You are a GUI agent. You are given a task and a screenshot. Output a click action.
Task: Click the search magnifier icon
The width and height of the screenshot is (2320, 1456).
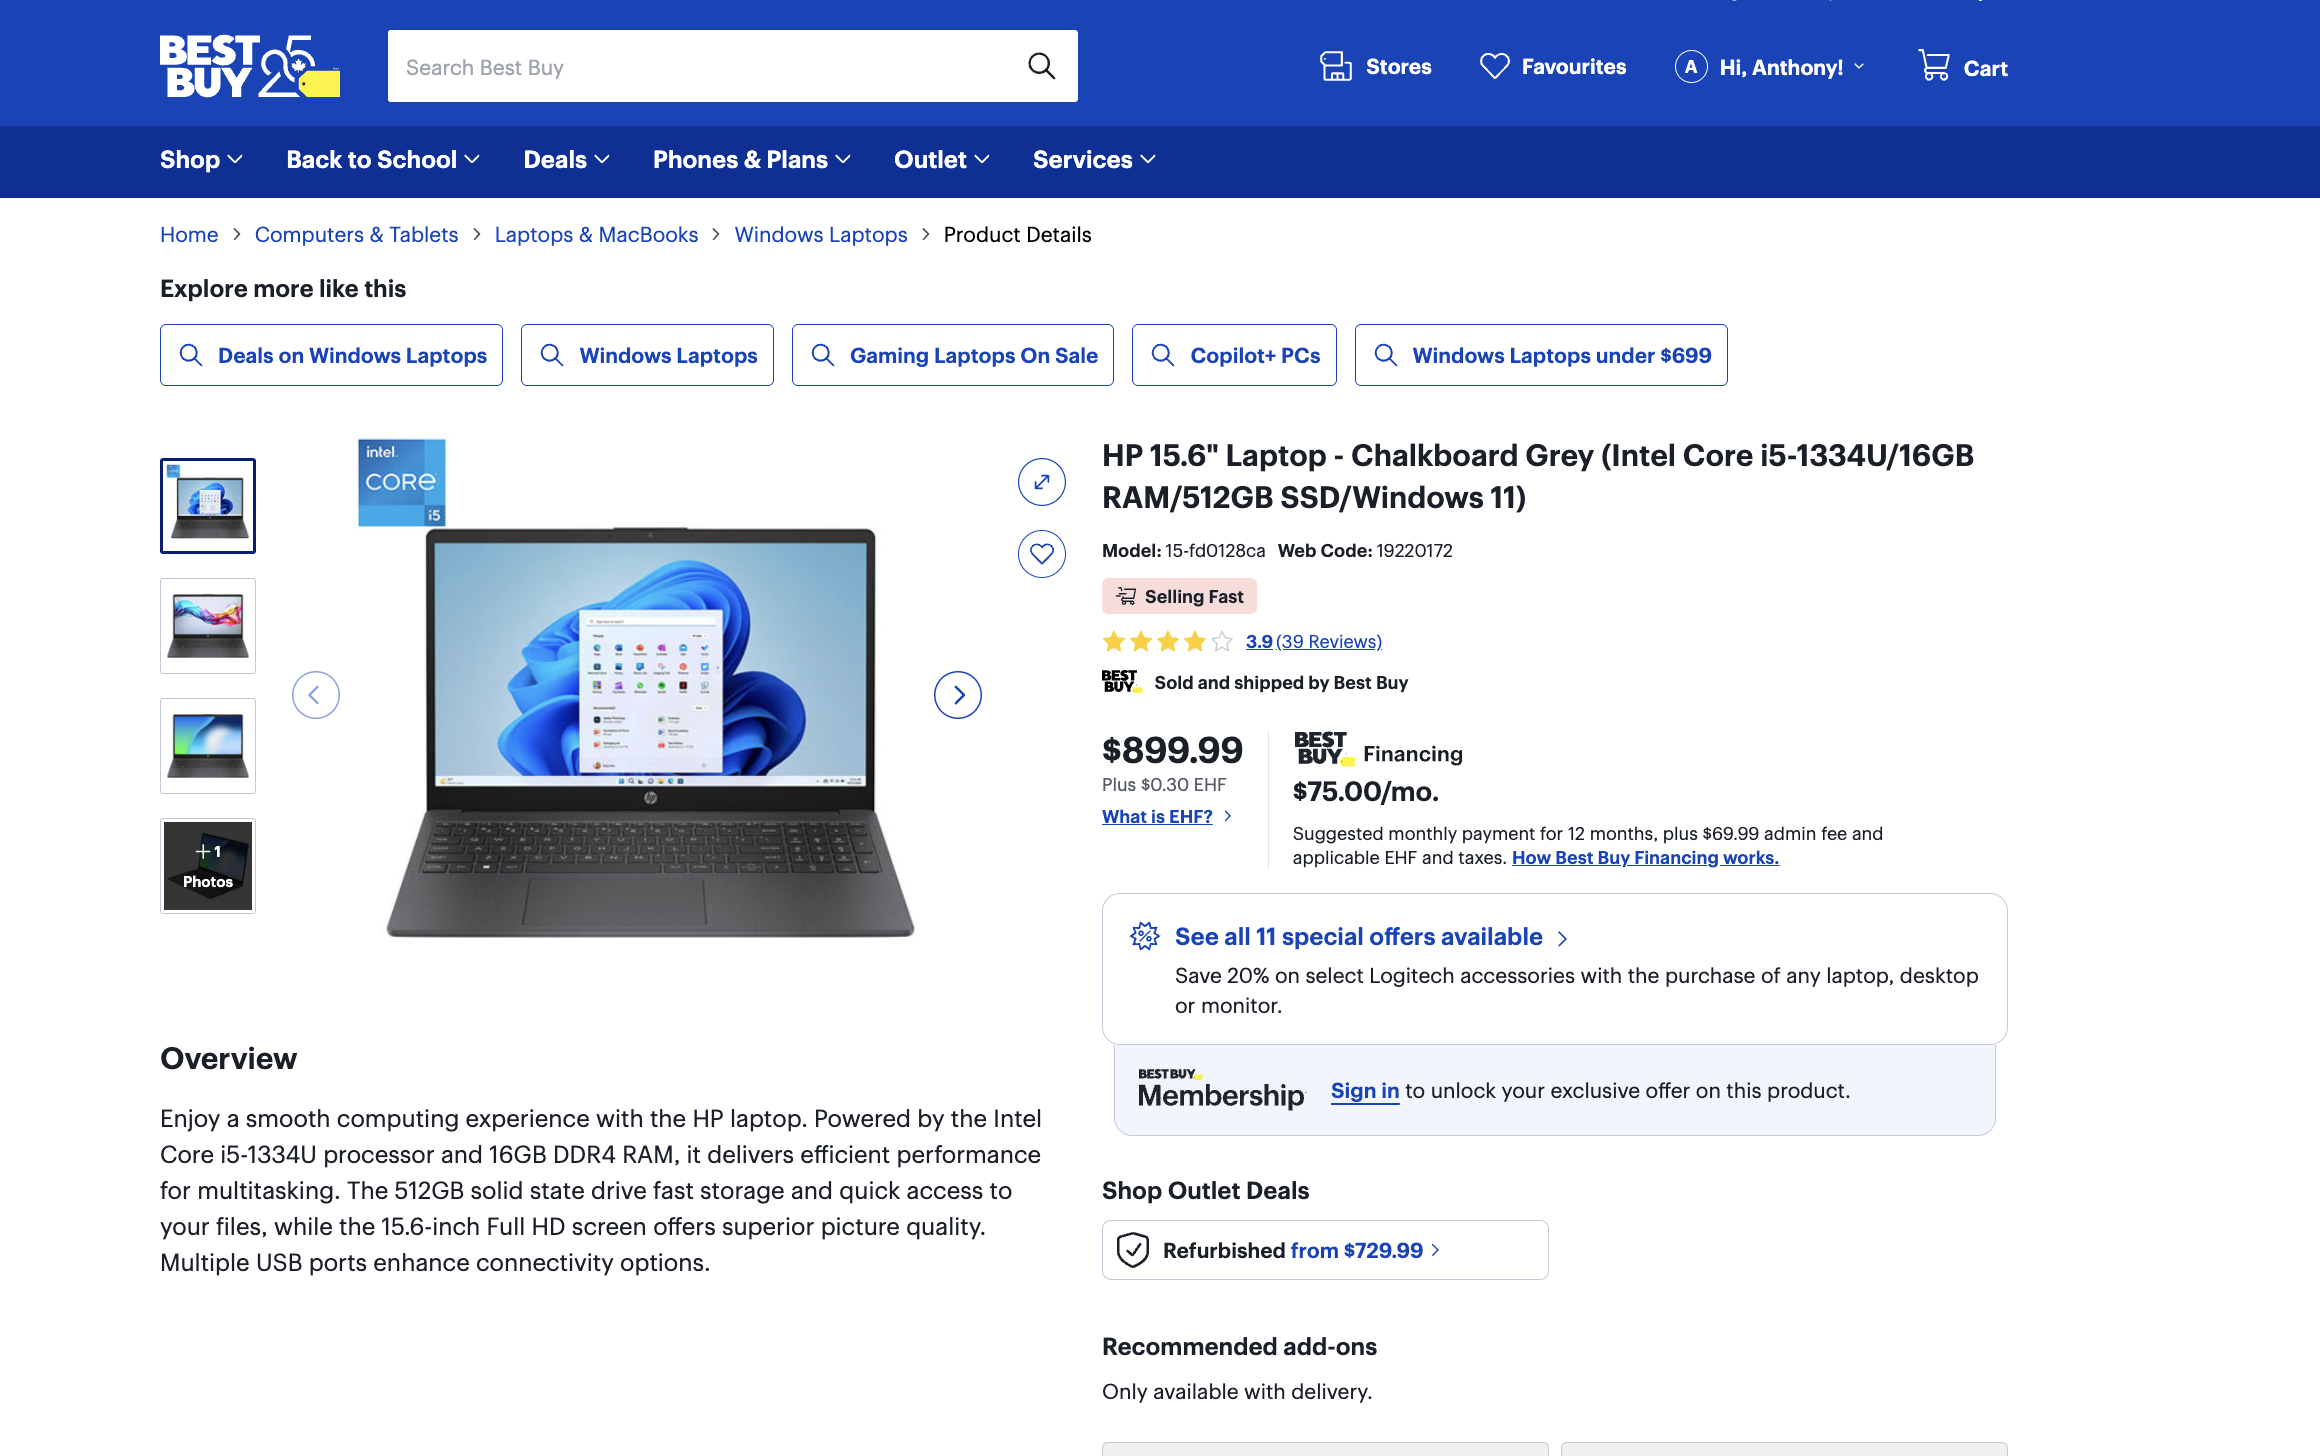click(1041, 66)
